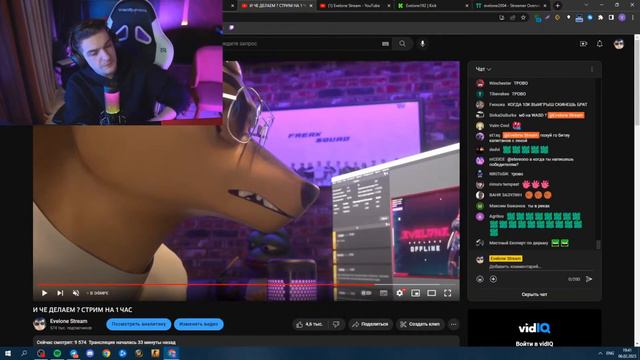The height and width of the screenshot is (360, 640).
Task: Skip to the next video
Action: pos(60,293)
